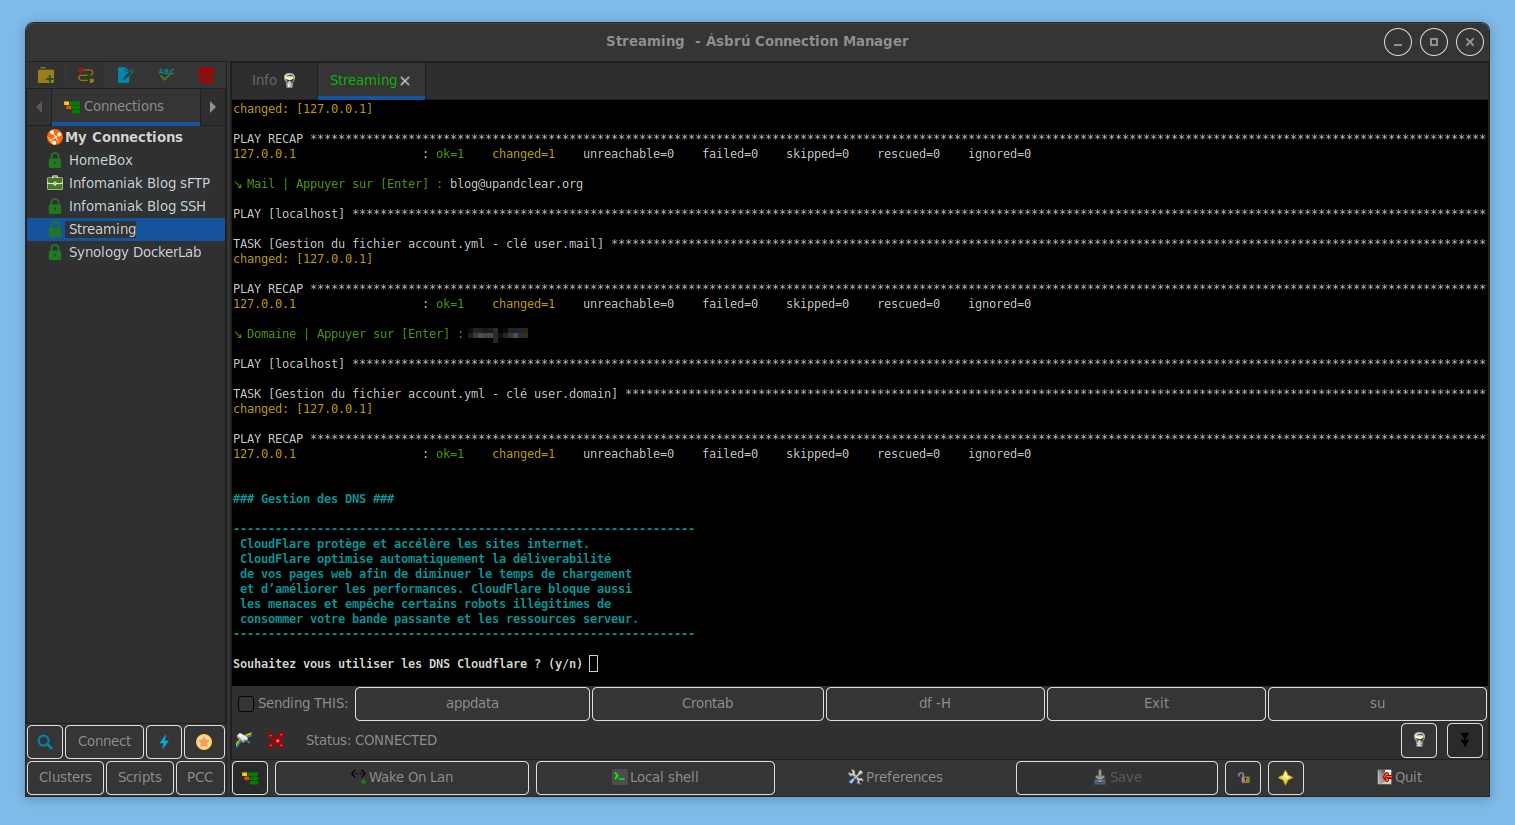Screen dimensions: 1515x825
Task: Maximize the Ásbrú window
Action: point(1434,42)
